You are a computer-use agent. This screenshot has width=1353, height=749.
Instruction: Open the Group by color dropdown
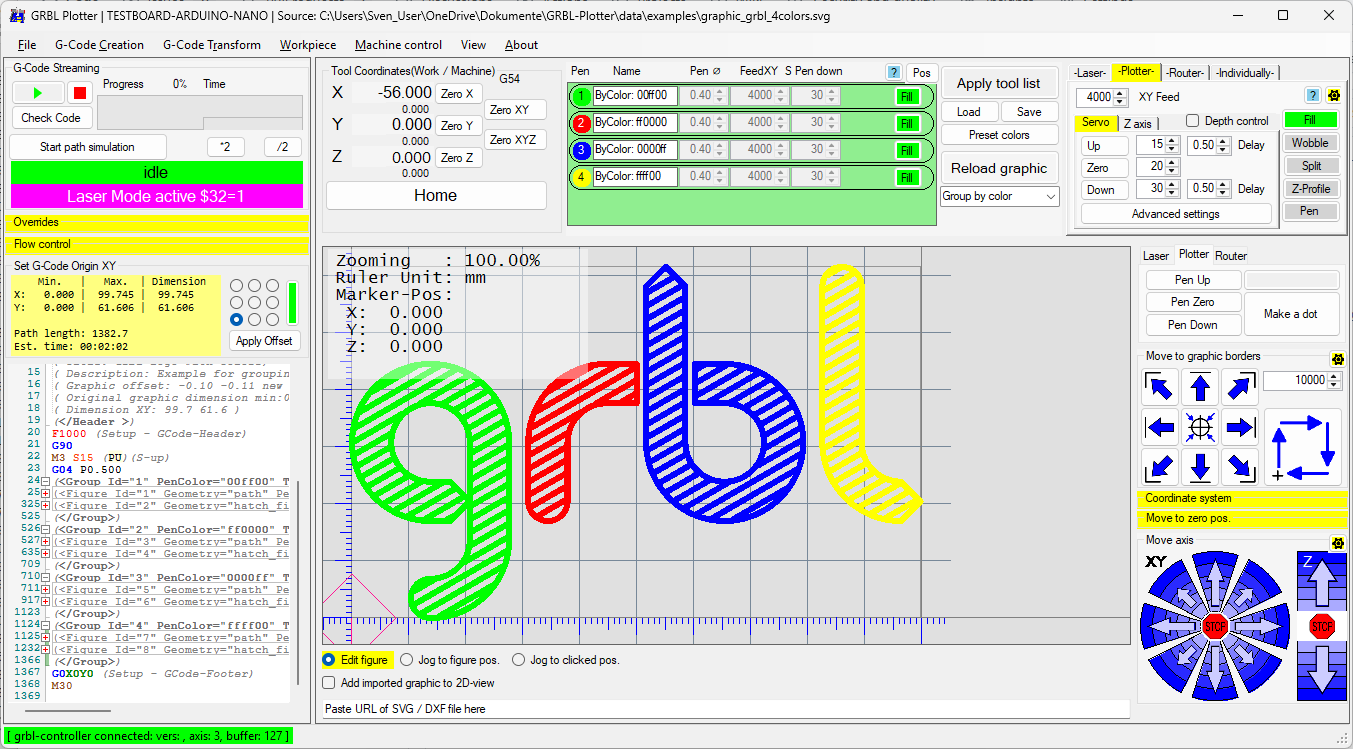(x=999, y=196)
